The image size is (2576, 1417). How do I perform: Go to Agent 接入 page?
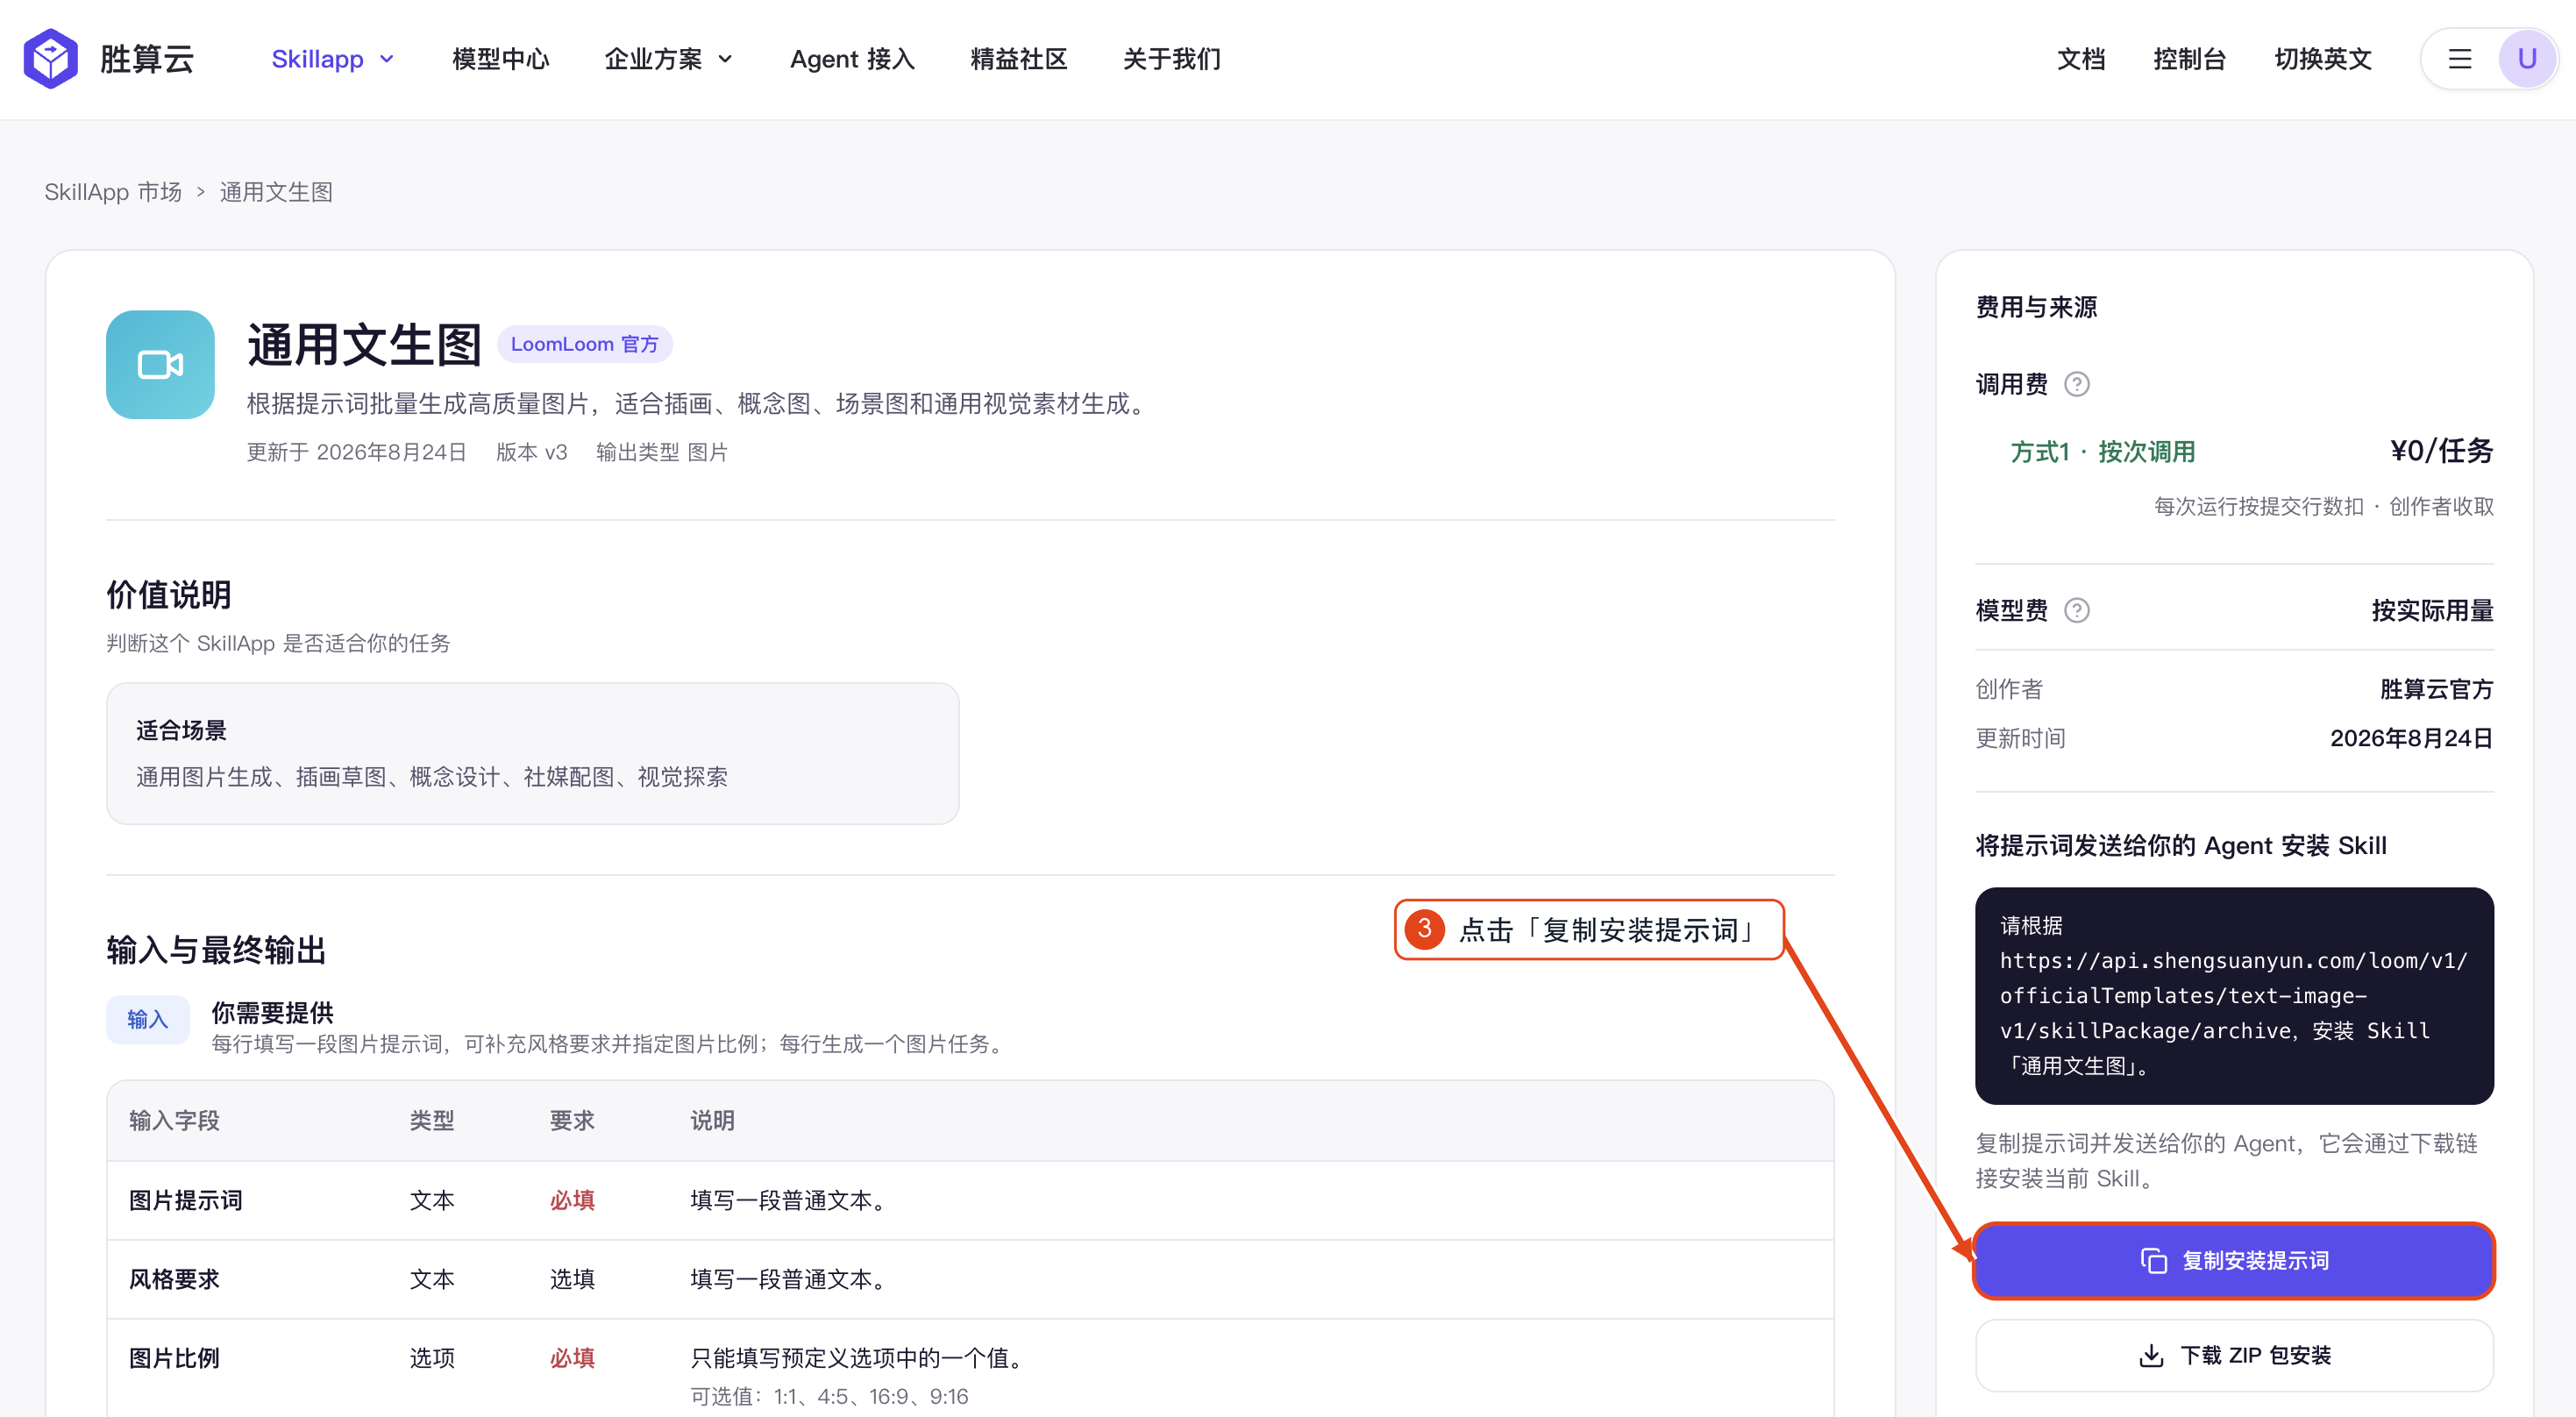click(852, 59)
